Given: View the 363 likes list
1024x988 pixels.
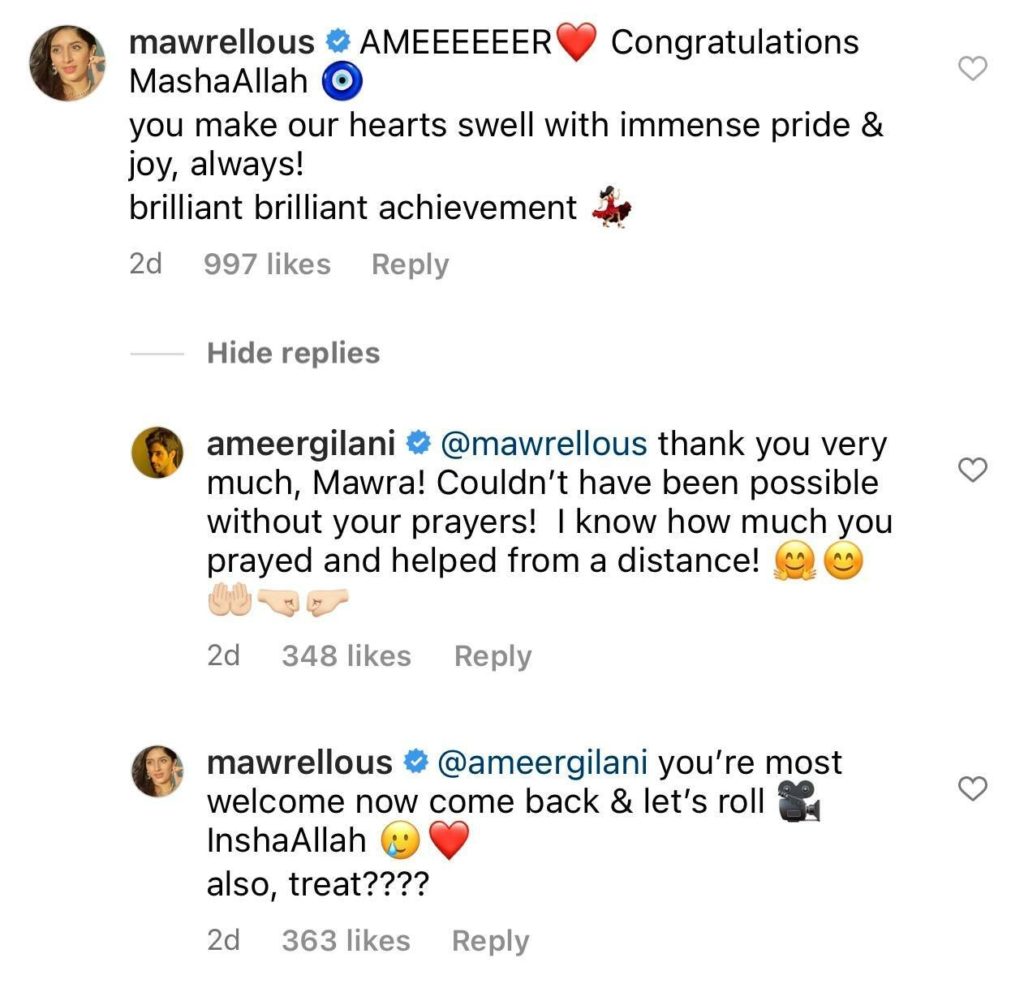Looking at the screenshot, I should tap(345, 941).
